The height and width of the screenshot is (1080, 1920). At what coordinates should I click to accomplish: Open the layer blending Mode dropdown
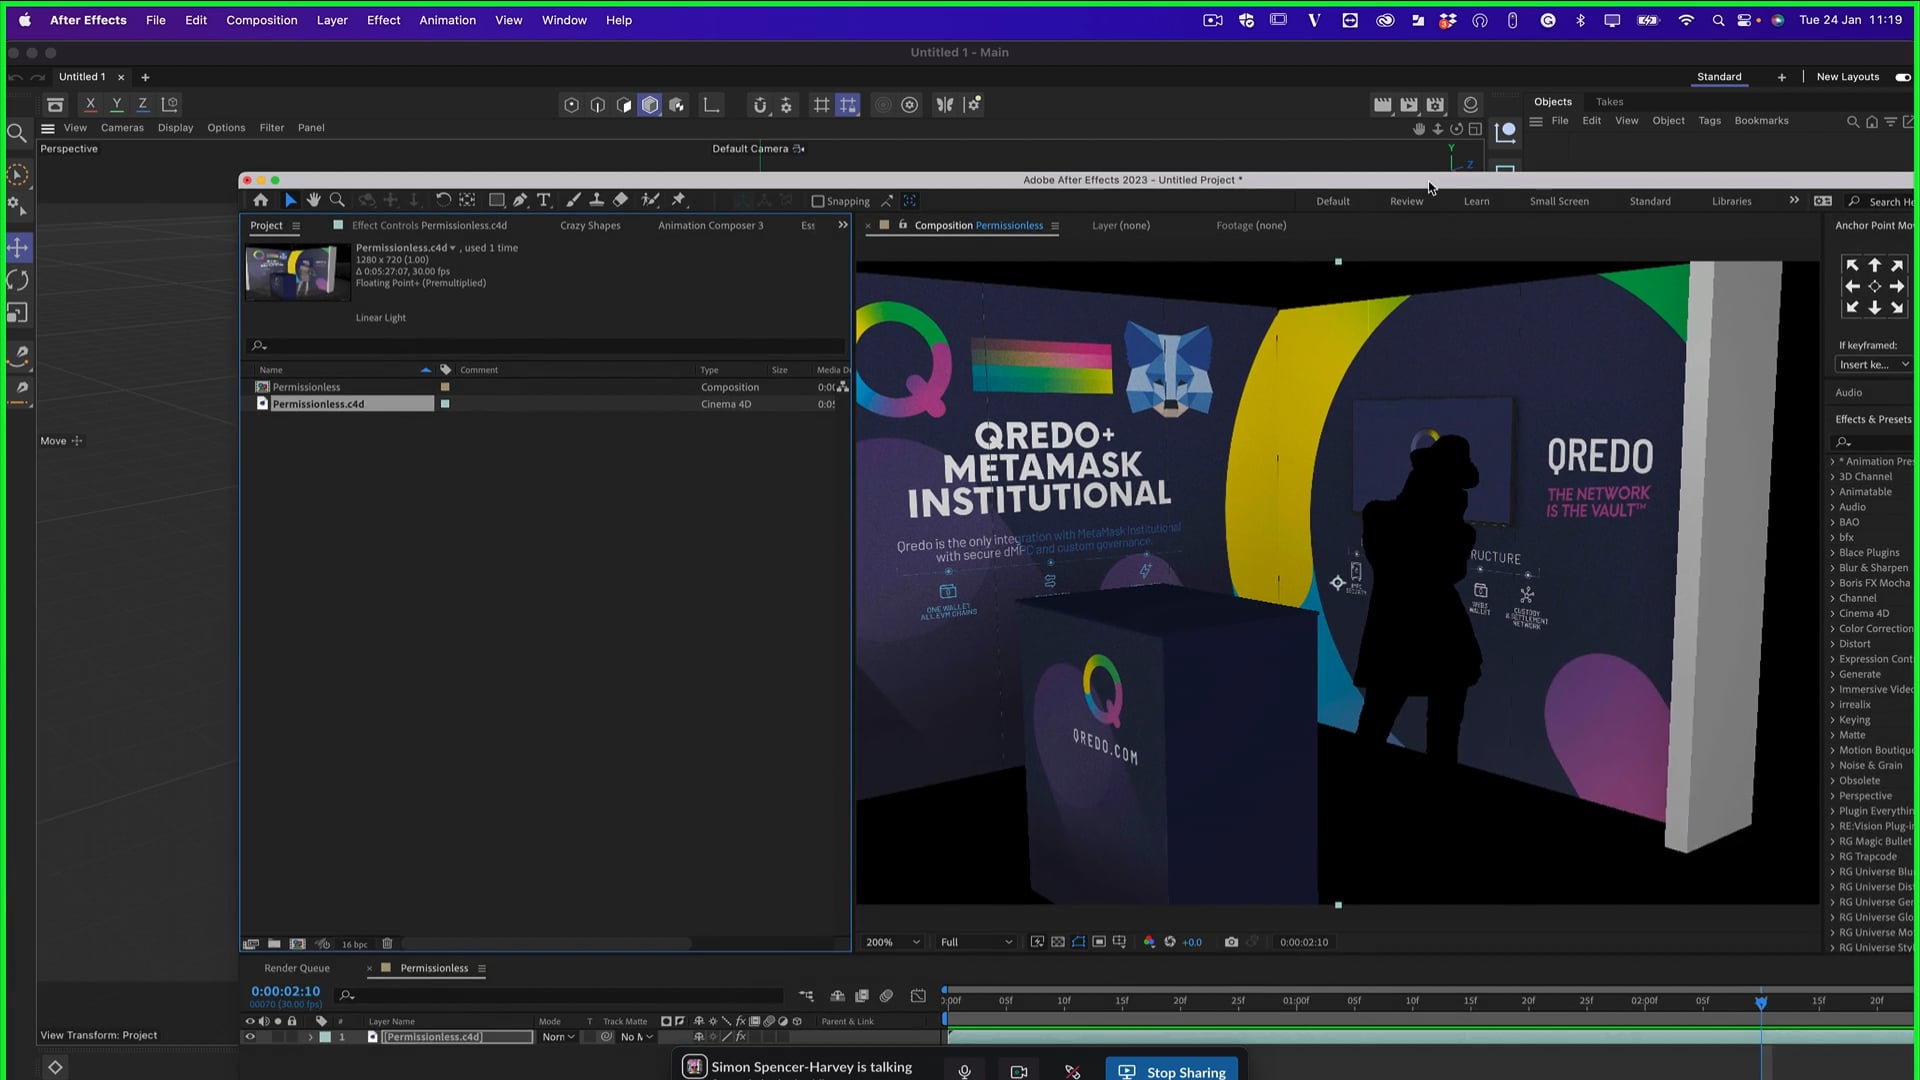(558, 1037)
